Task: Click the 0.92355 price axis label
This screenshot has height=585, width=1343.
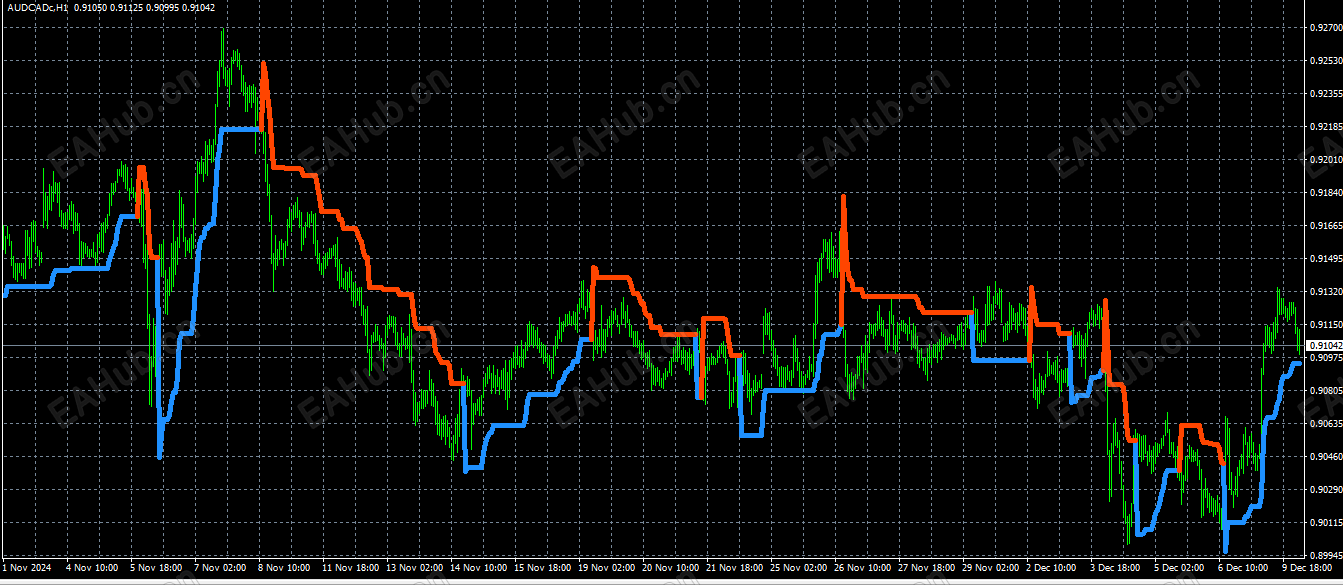Action: tap(1325, 94)
